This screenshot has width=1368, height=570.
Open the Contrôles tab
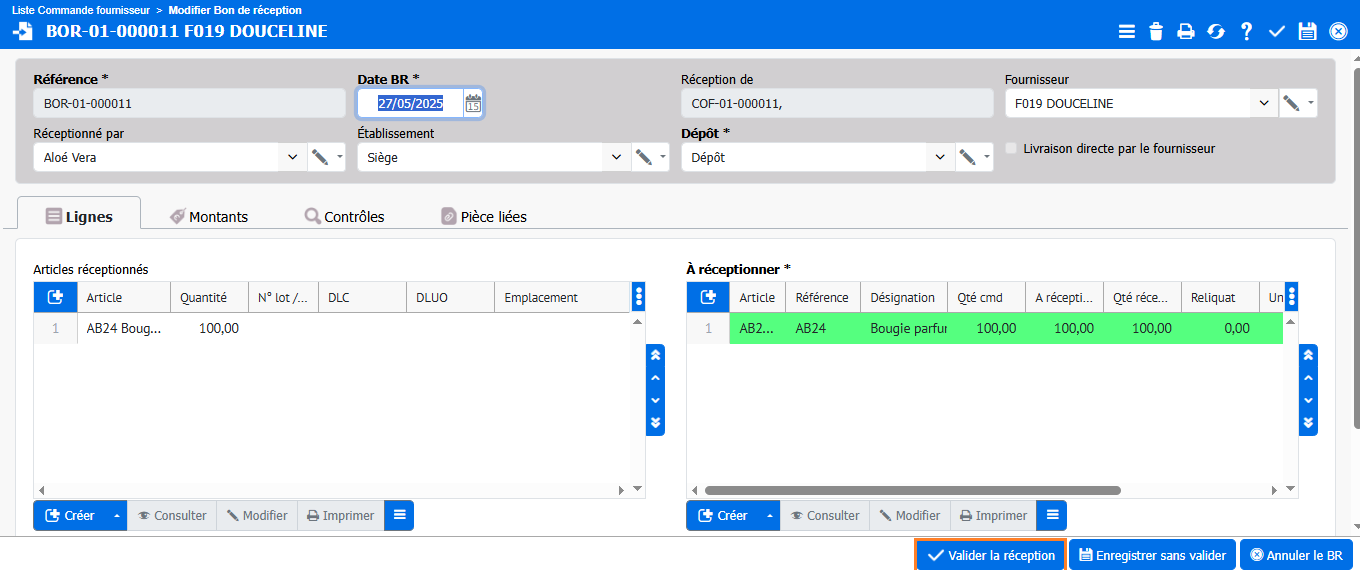(x=345, y=216)
